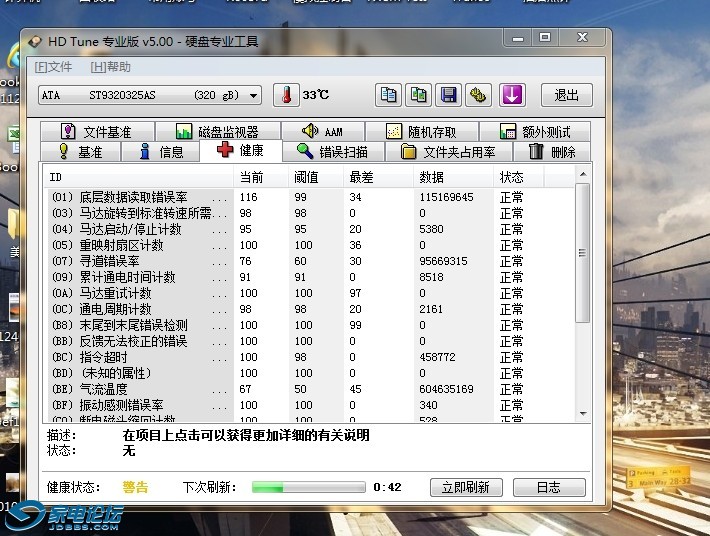The width and height of the screenshot is (710, 536).
Task: Switch to the 磁盘监视器 tab
Action: (x=218, y=132)
